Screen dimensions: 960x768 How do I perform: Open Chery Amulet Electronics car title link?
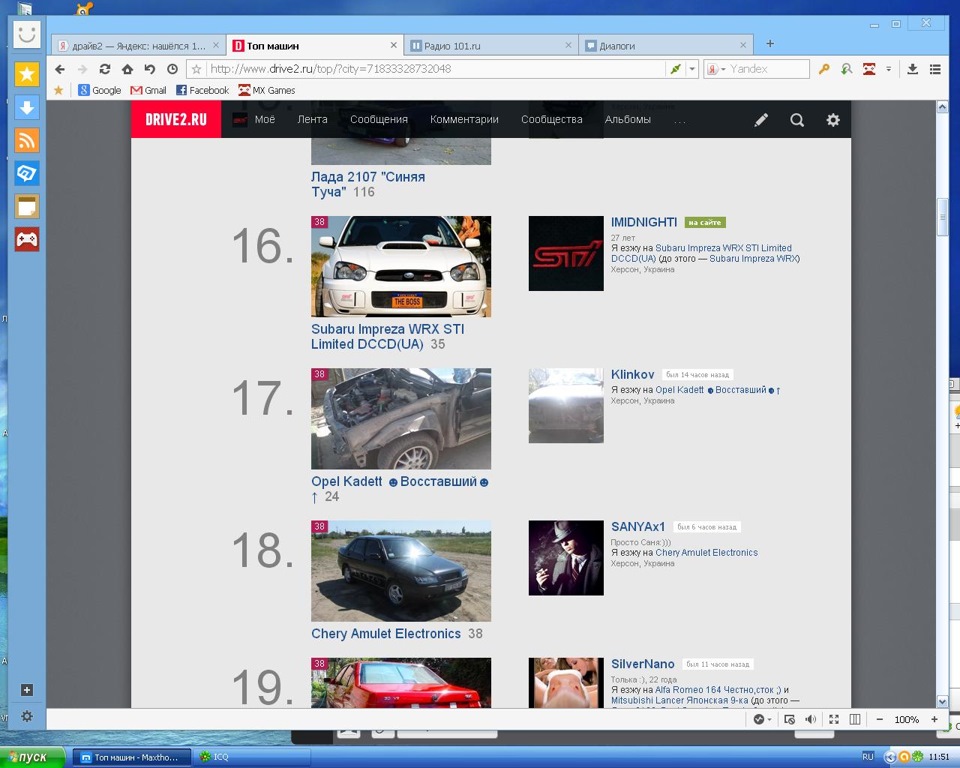coord(386,634)
